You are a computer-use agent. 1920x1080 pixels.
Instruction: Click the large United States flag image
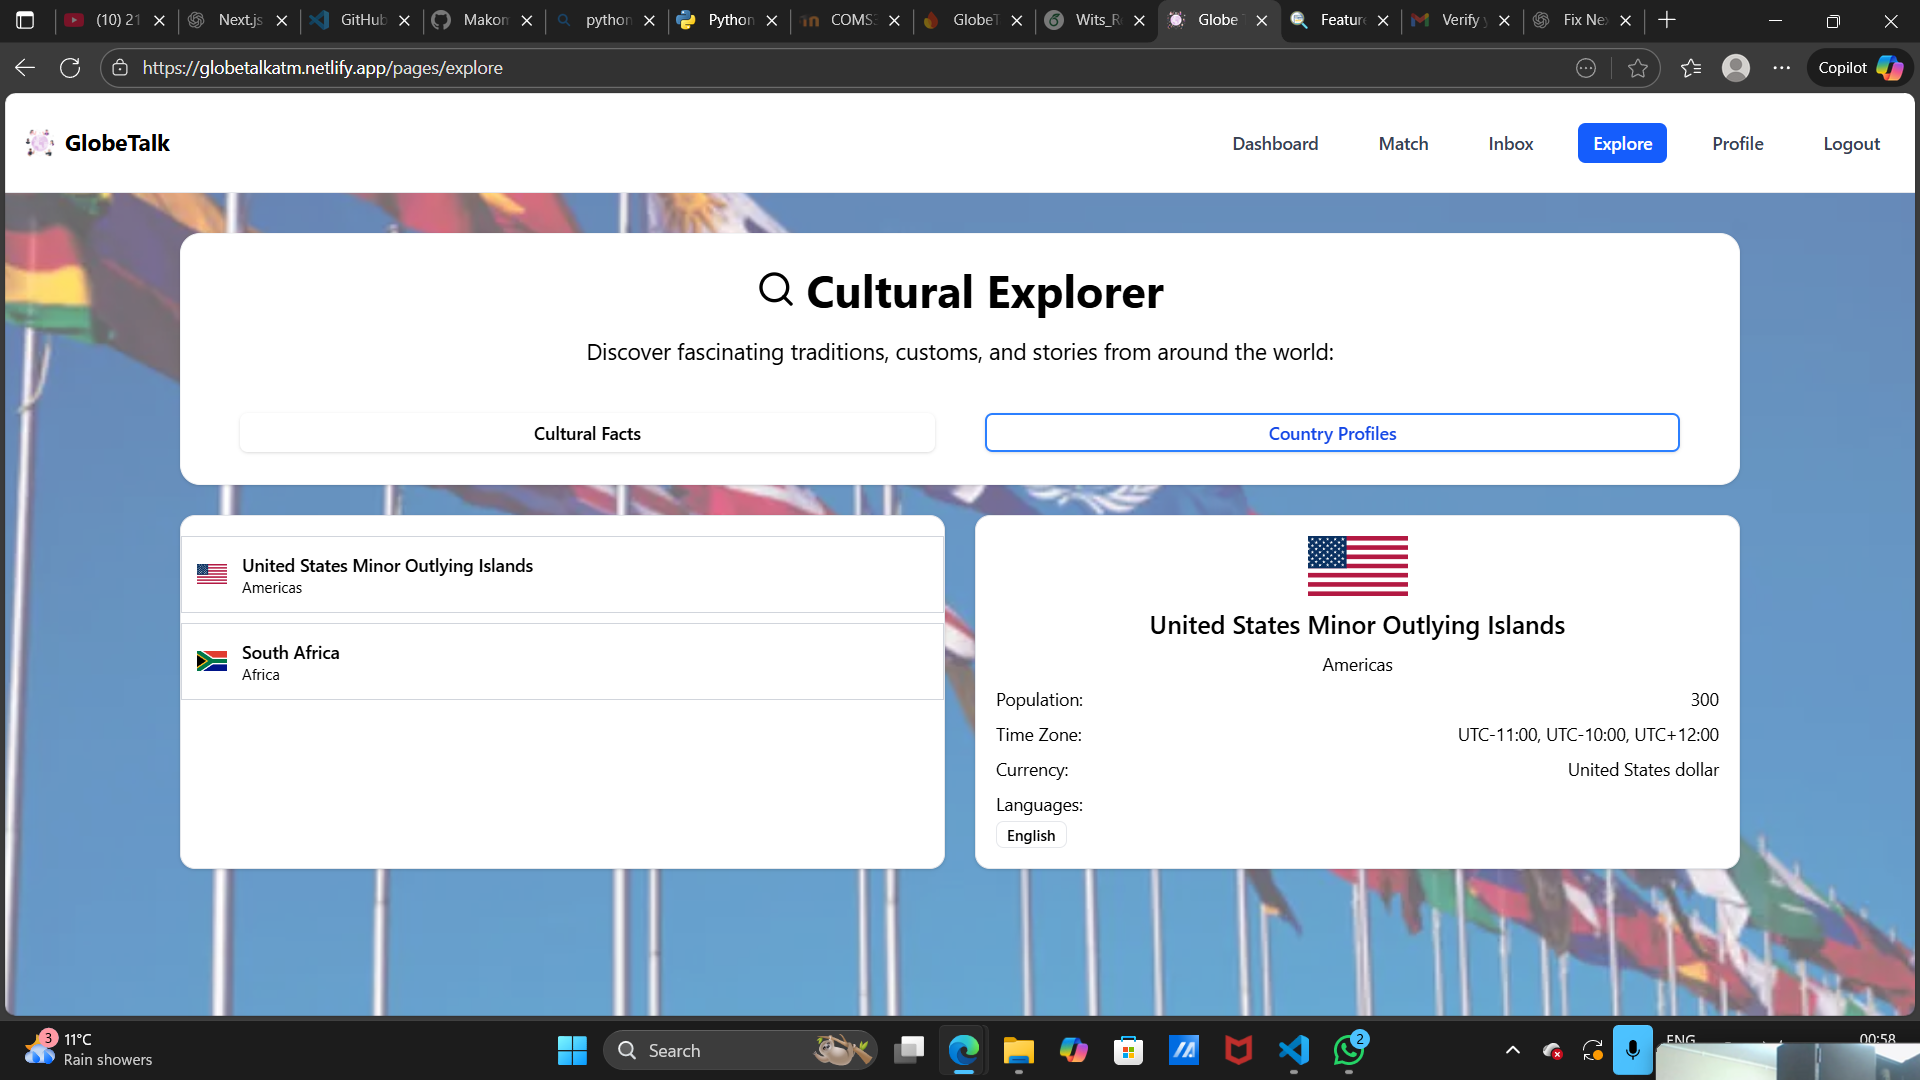coord(1356,565)
